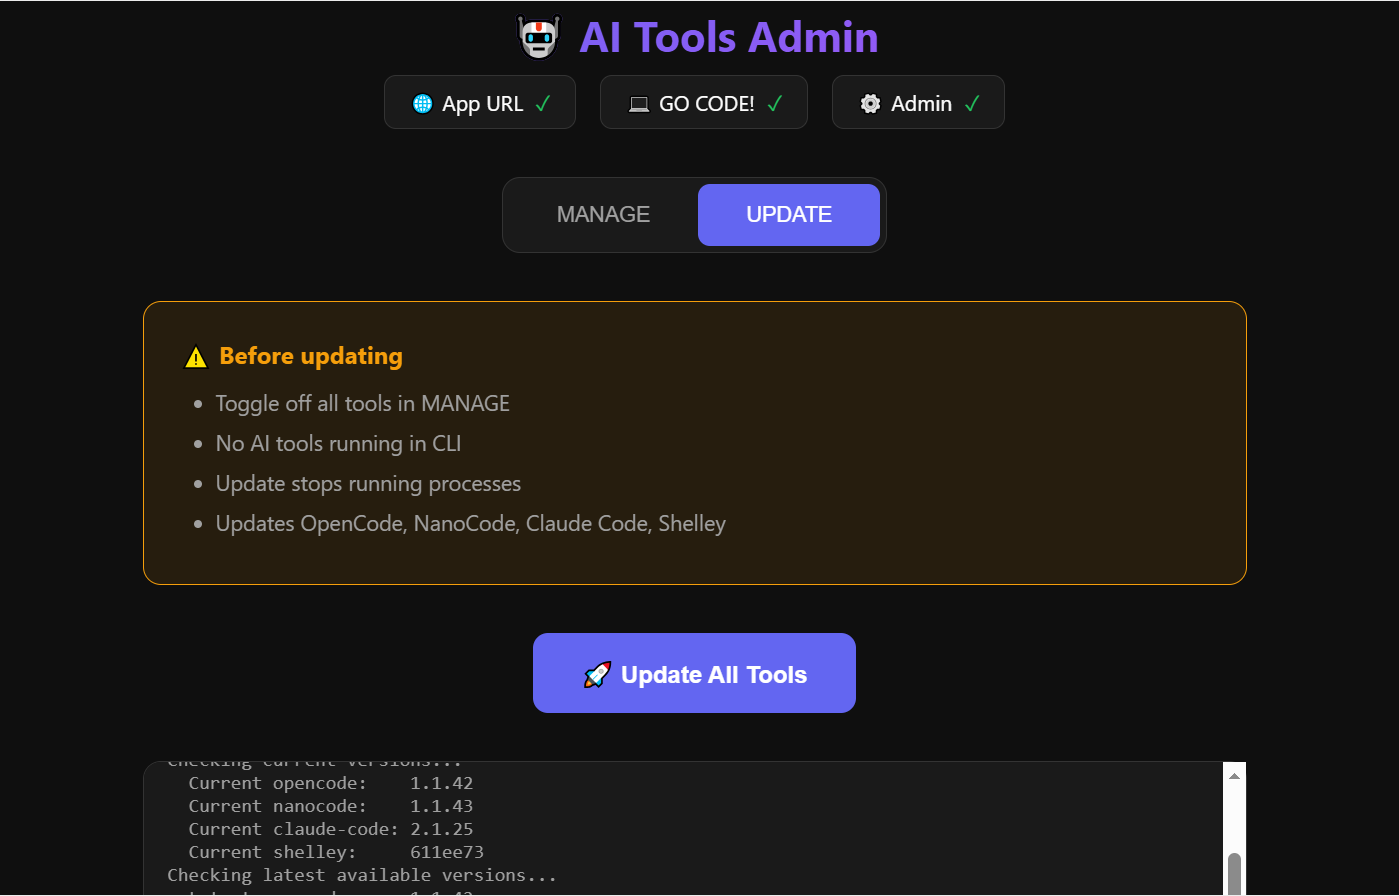Screen dimensions: 1399x896
Task: Click the laptop icon on GO CODE! button
Action: click(636, 101)
